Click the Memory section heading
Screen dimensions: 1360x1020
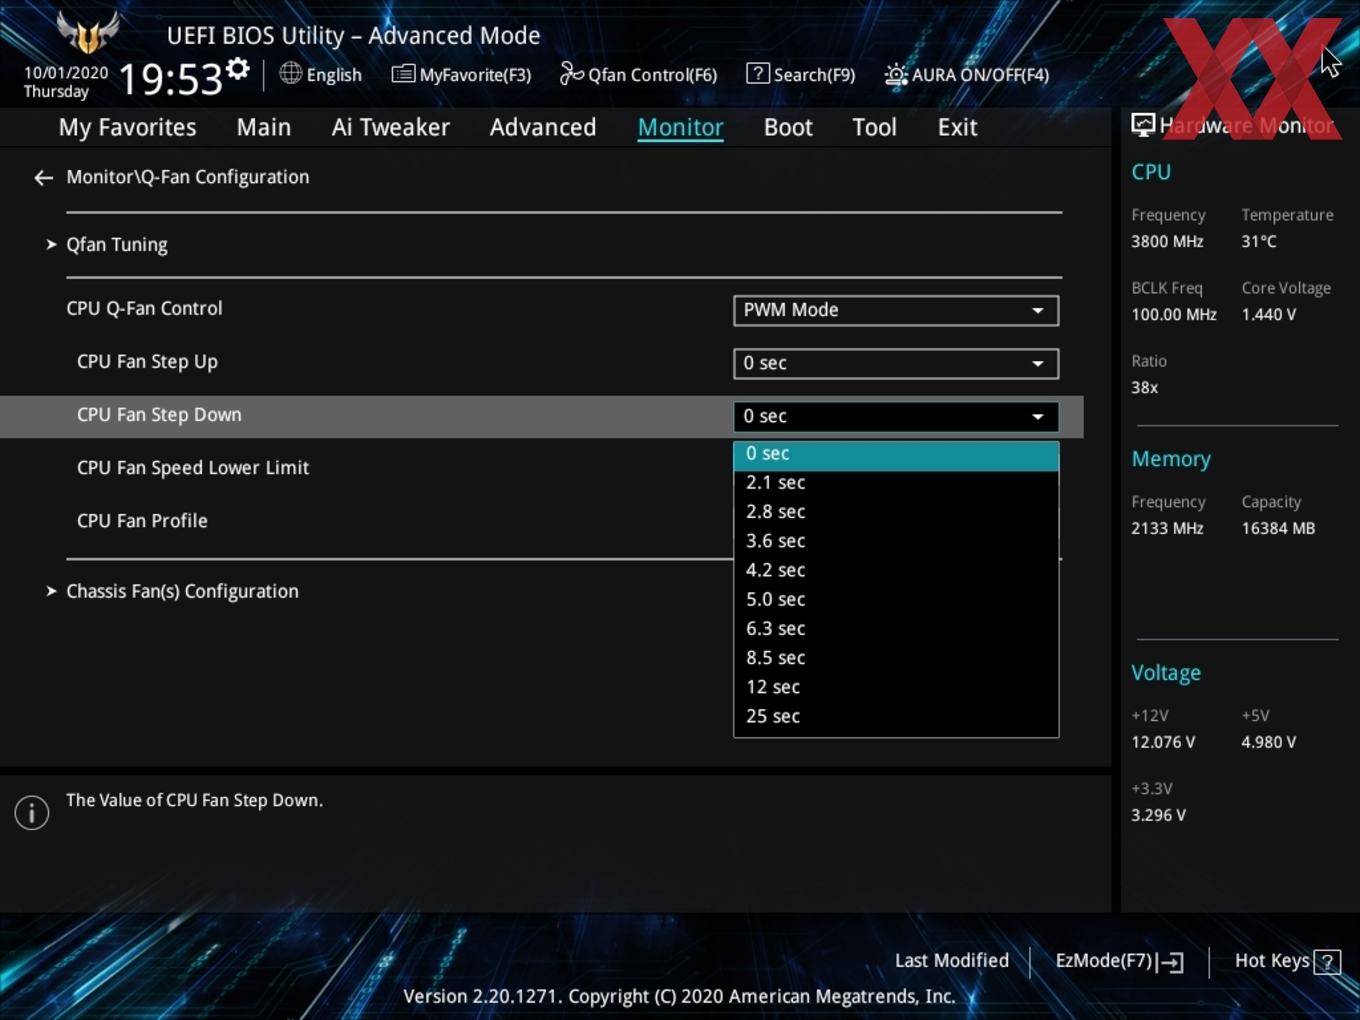pos(1171,459)
